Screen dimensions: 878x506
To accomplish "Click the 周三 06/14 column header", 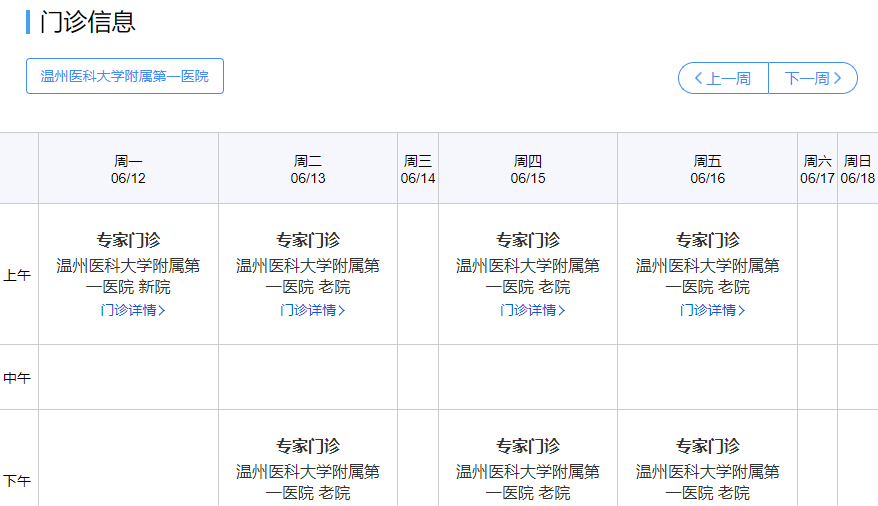I will (418, 169).
